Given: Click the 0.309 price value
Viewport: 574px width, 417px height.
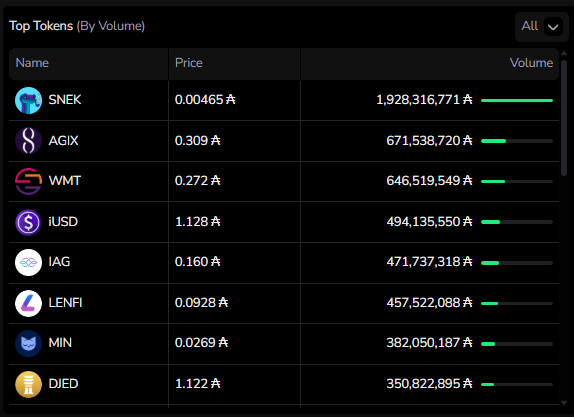Looking at the screenshot, I should point(198,141).
